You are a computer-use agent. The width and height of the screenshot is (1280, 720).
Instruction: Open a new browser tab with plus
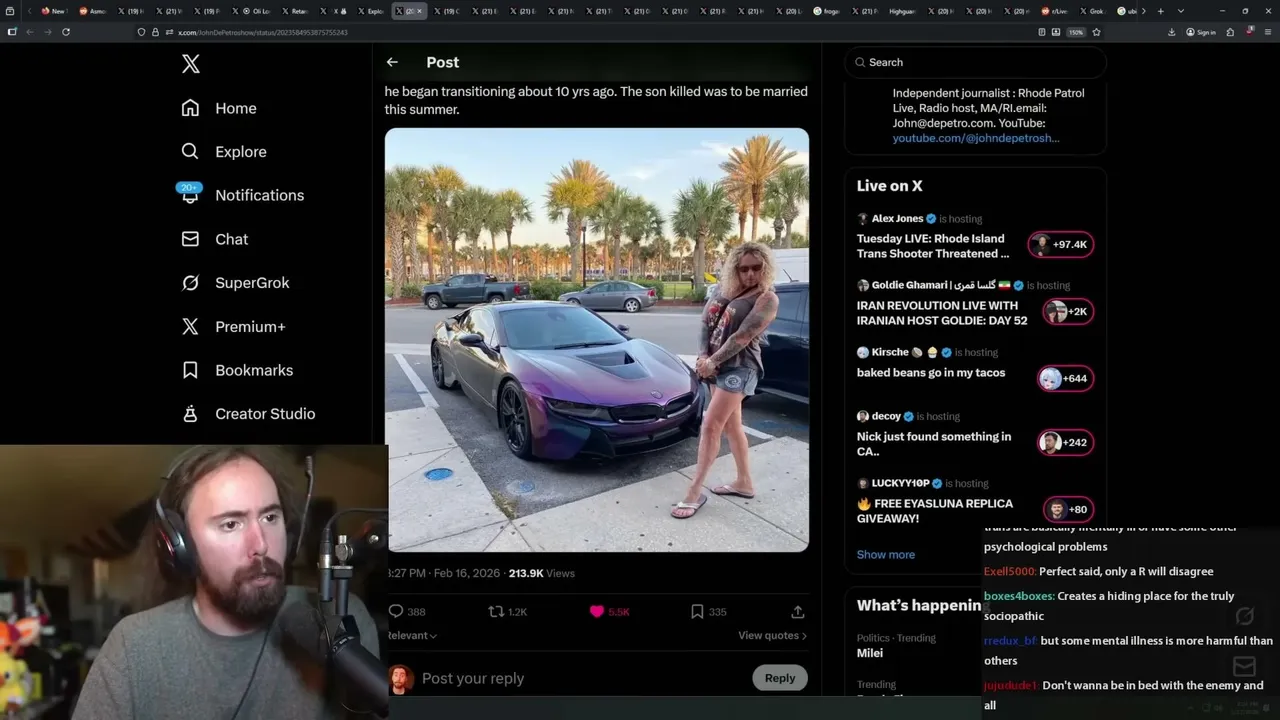coord(1160,11)
